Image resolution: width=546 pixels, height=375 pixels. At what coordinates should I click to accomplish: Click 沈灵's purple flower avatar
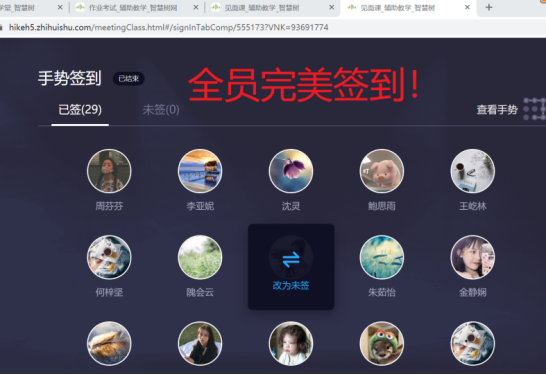291,171
